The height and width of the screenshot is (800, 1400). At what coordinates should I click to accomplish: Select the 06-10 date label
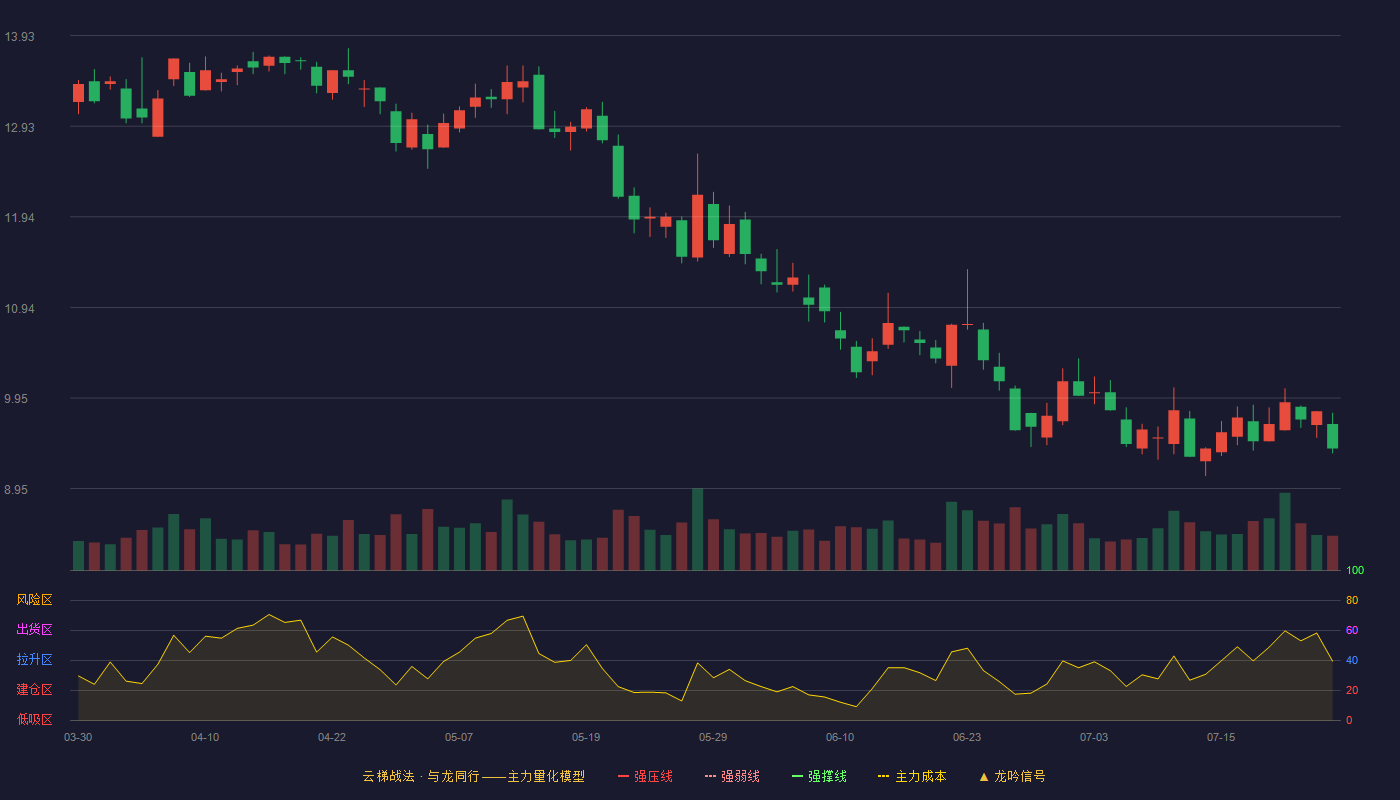[840, 737]
